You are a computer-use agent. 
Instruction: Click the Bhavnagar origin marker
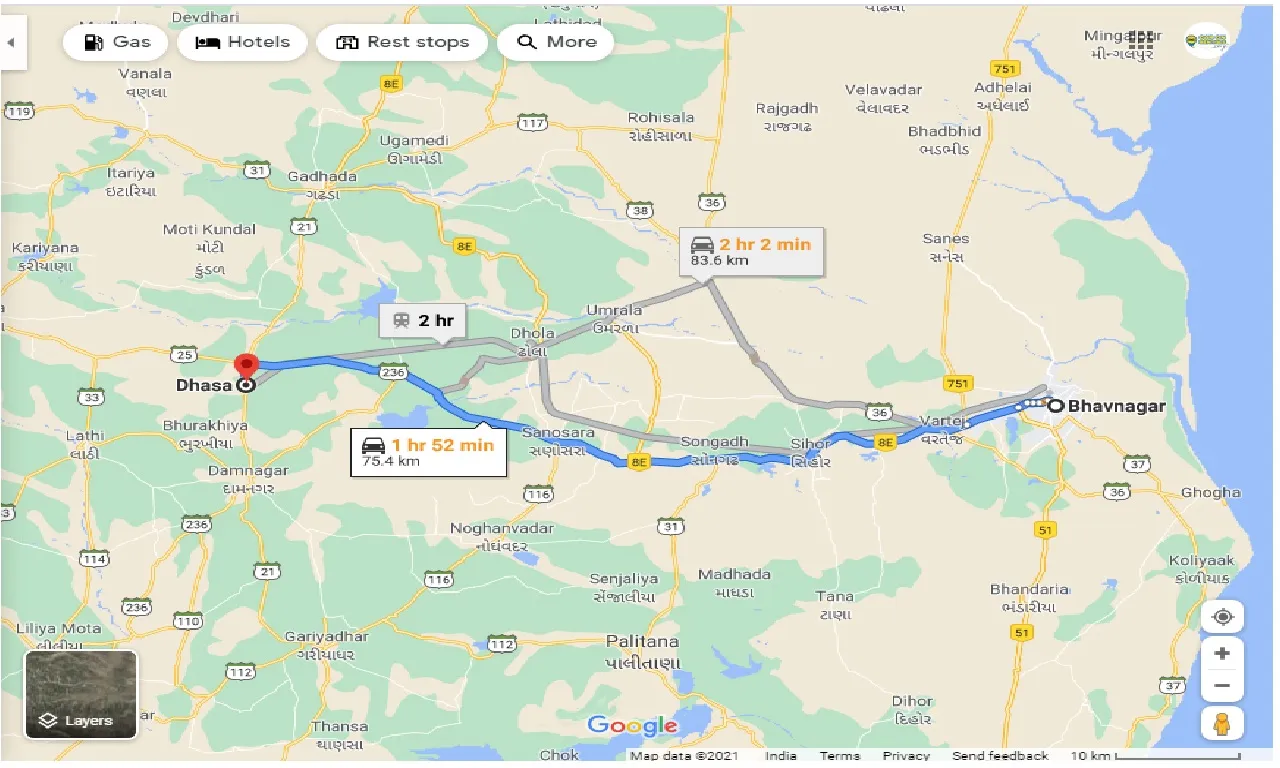(1054, 405)
